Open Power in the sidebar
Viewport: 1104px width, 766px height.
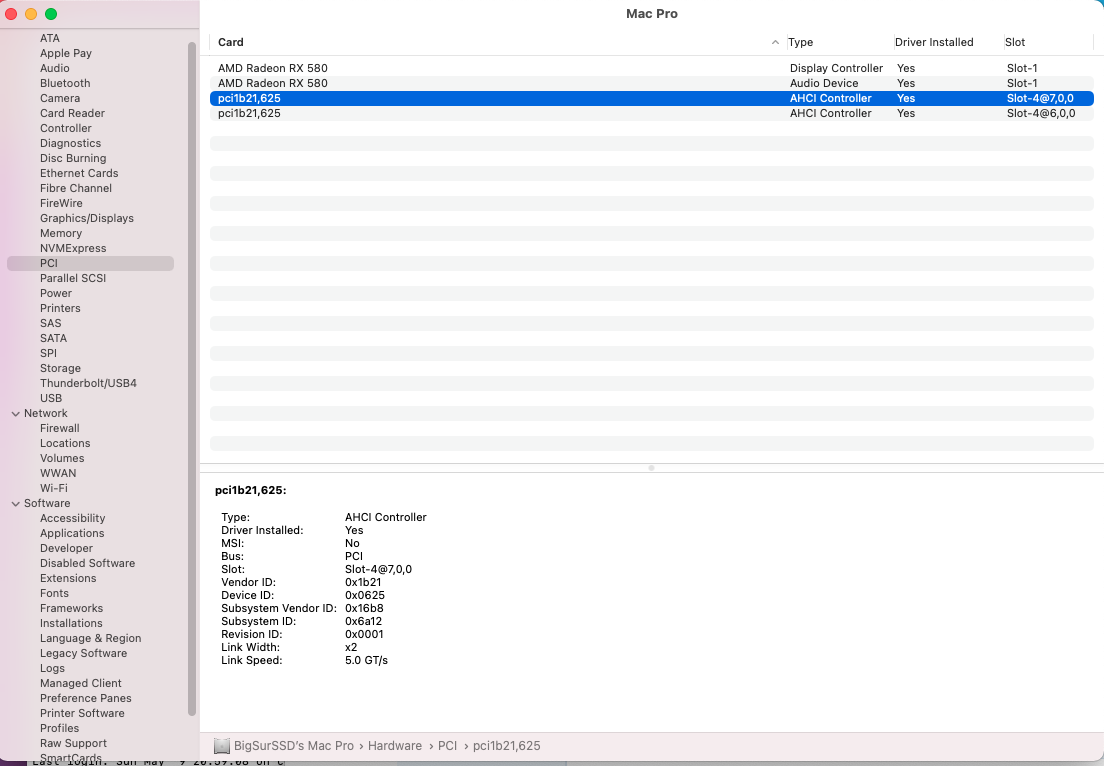click(x=56, y=294)
